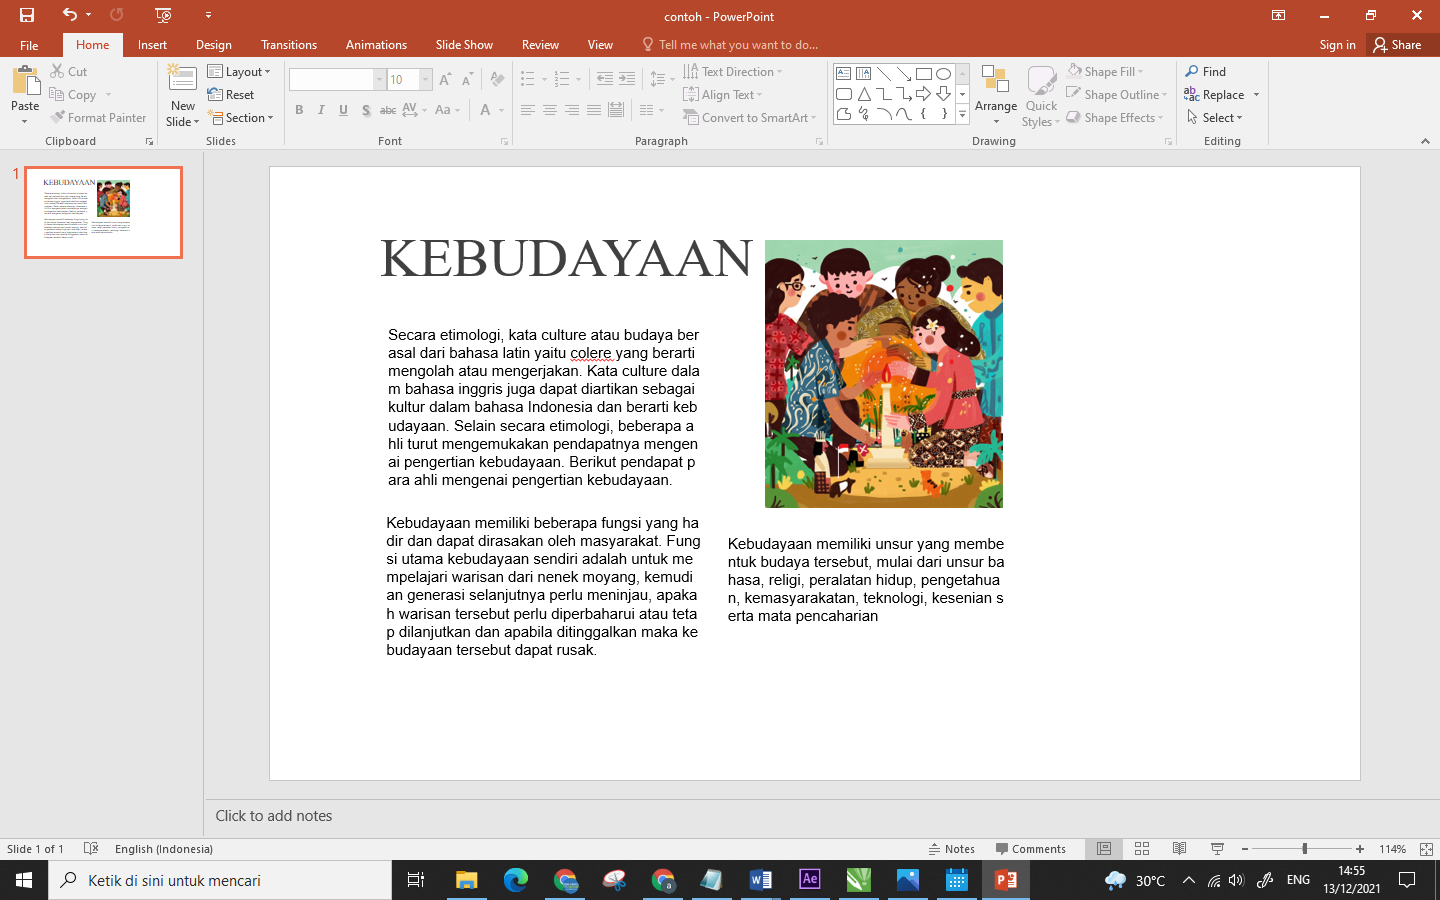Screen dimensions: 1440x900
Task: Insert a Text Box from shapes gallery
Action: pos(844,74)
